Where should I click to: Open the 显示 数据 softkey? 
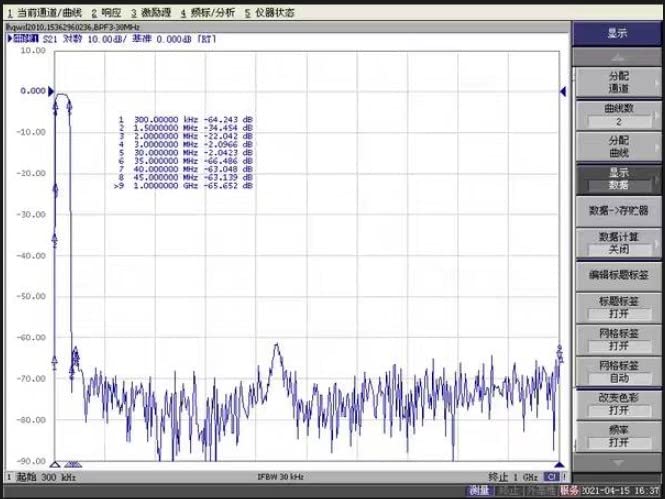pyautogui.click(x=618, y=179)
